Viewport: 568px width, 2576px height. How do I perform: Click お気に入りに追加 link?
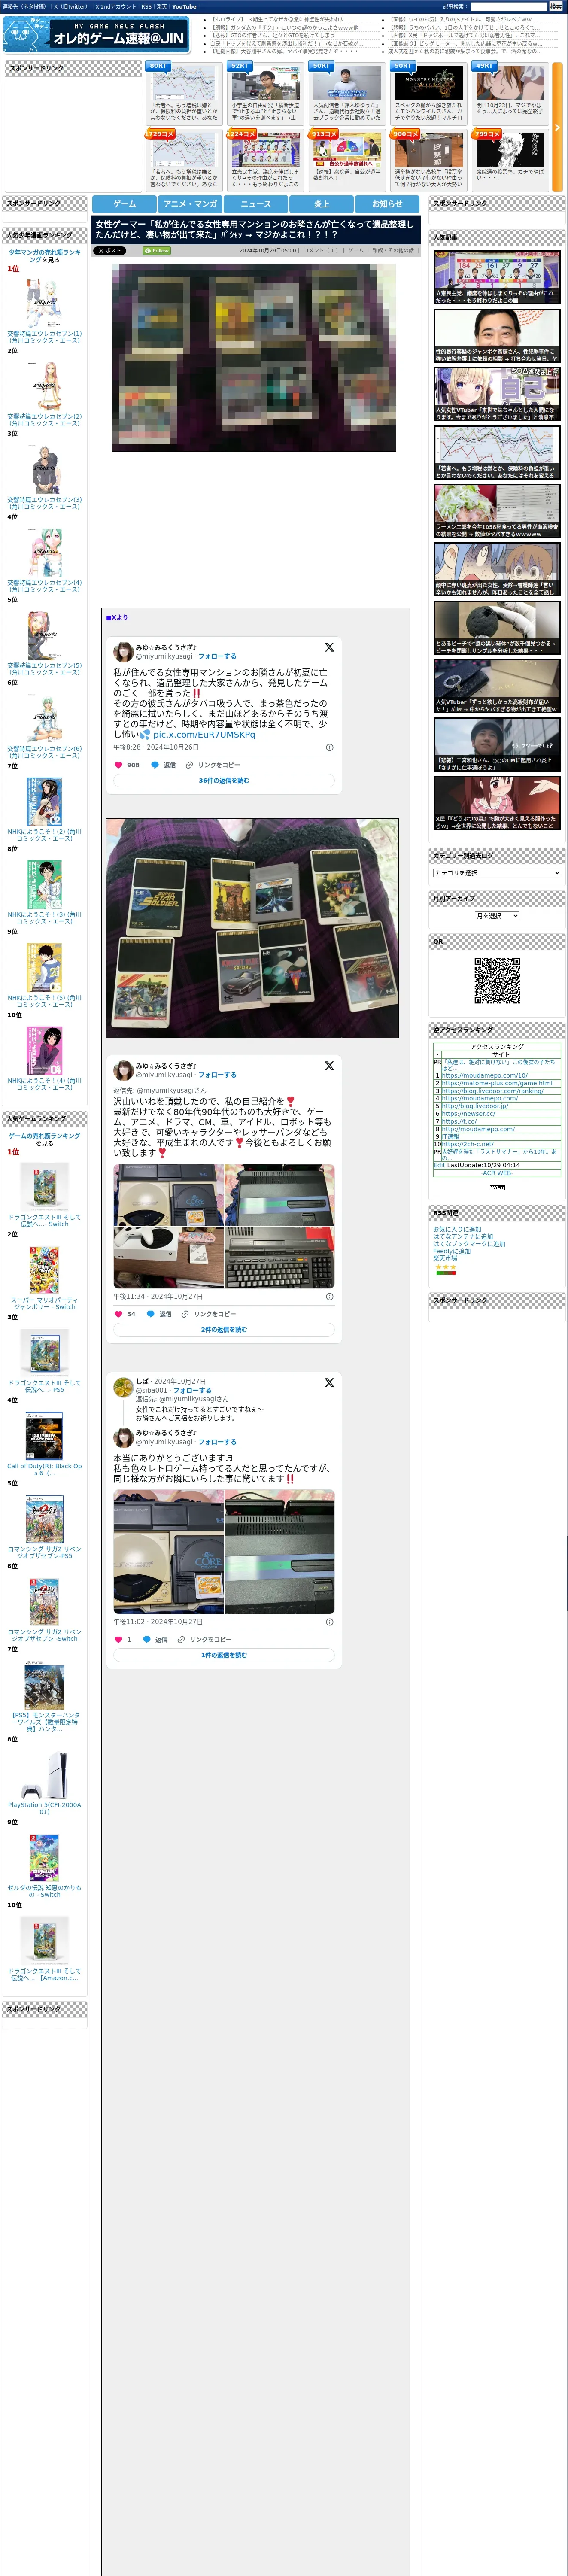(457, 1230)
